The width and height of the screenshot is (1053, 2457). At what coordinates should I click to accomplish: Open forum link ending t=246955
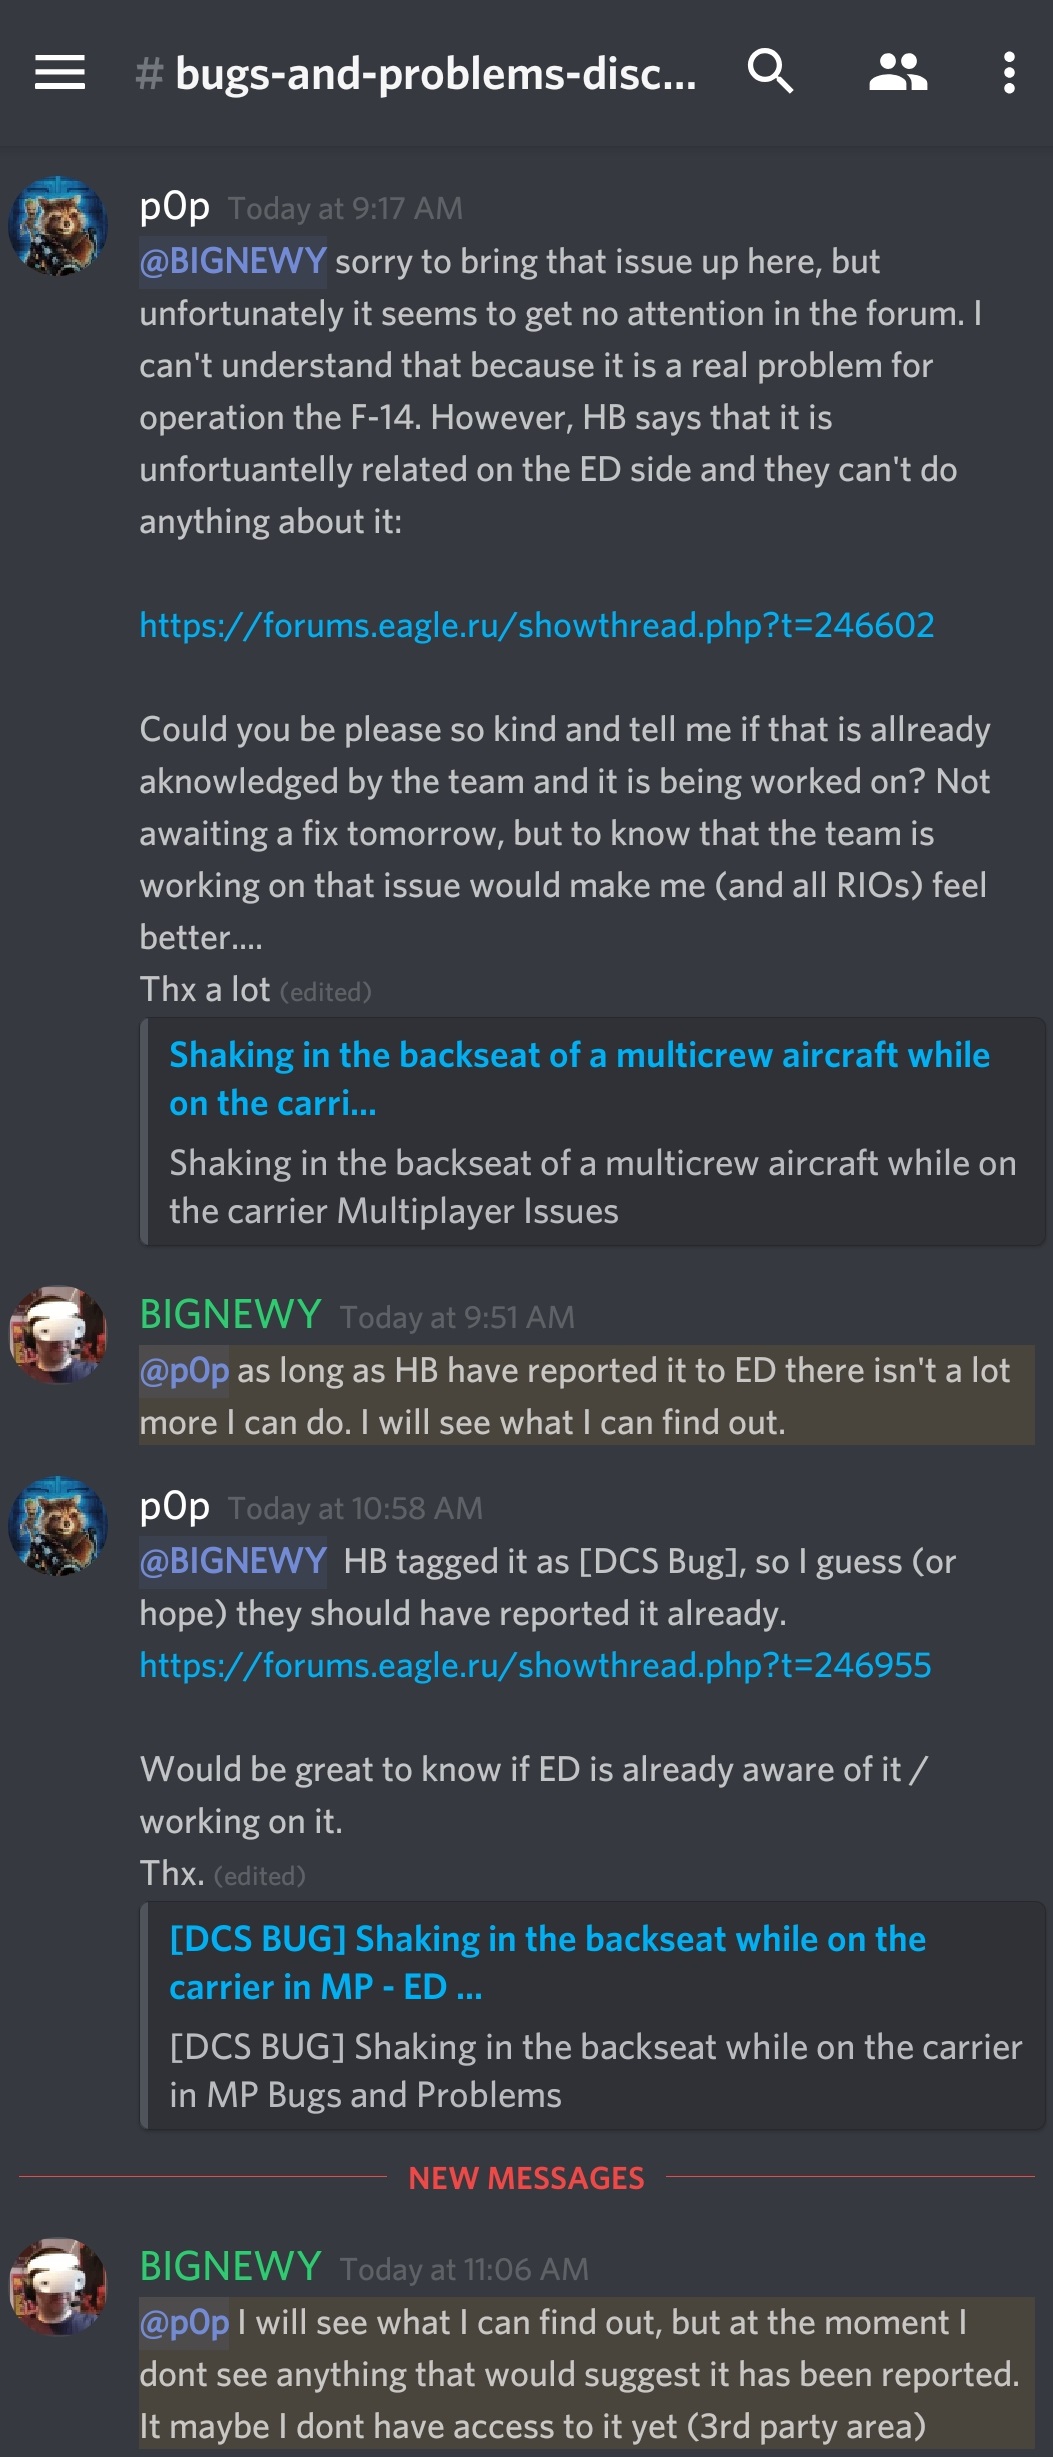(x=535, y=1665)
